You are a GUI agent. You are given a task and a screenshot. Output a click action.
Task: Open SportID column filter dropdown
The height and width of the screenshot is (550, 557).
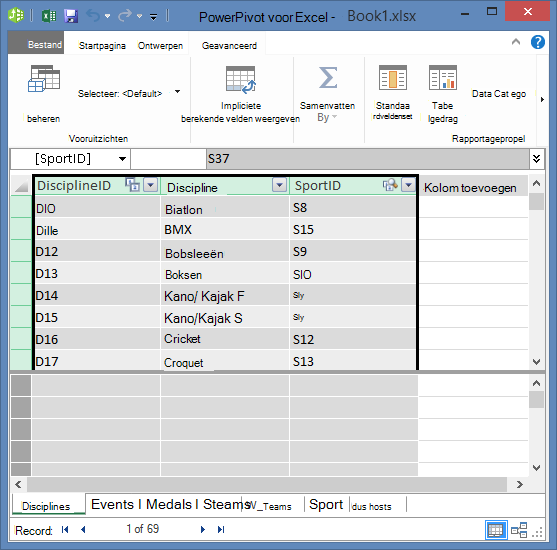coord(409,185)
